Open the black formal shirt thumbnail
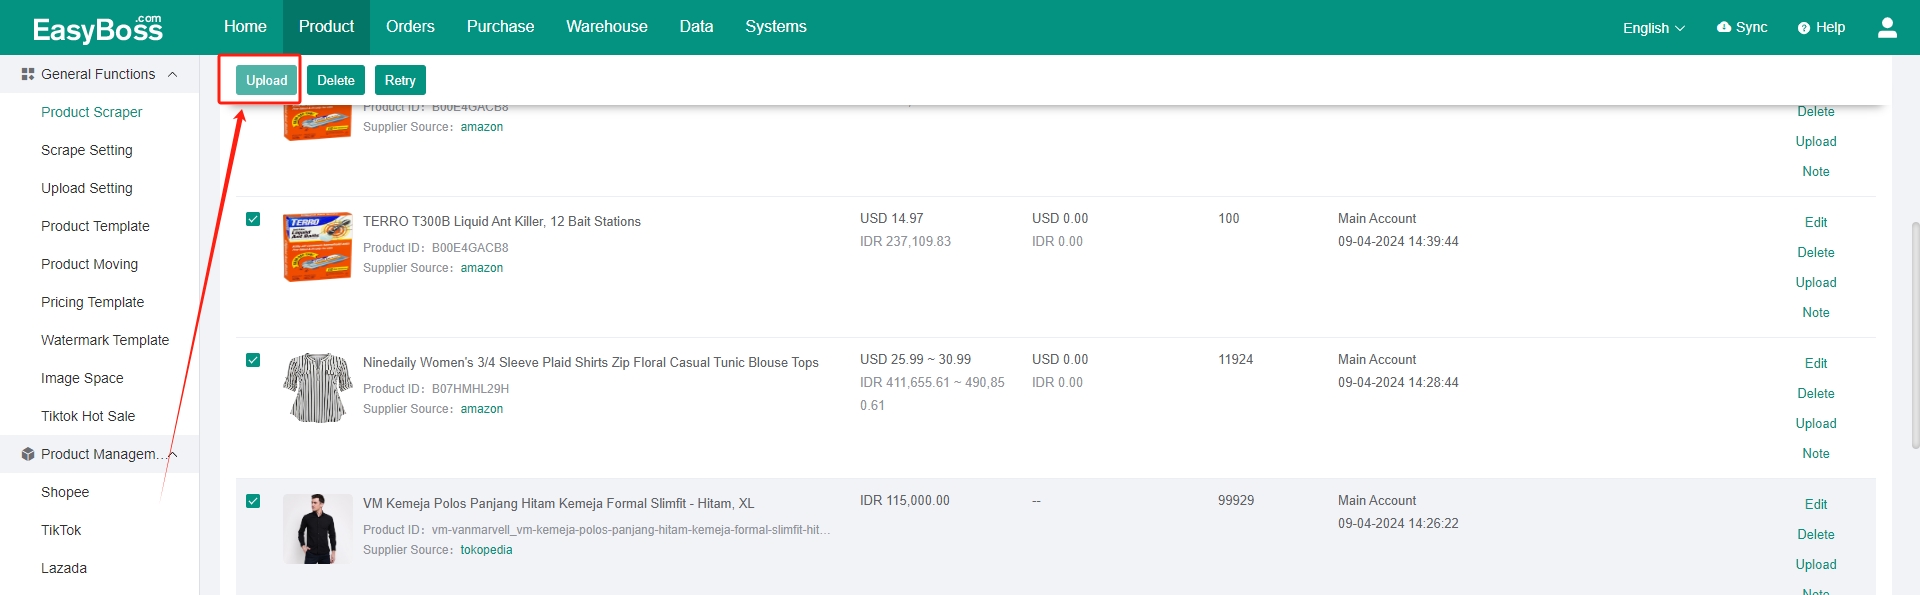 [x=318, y=529]
